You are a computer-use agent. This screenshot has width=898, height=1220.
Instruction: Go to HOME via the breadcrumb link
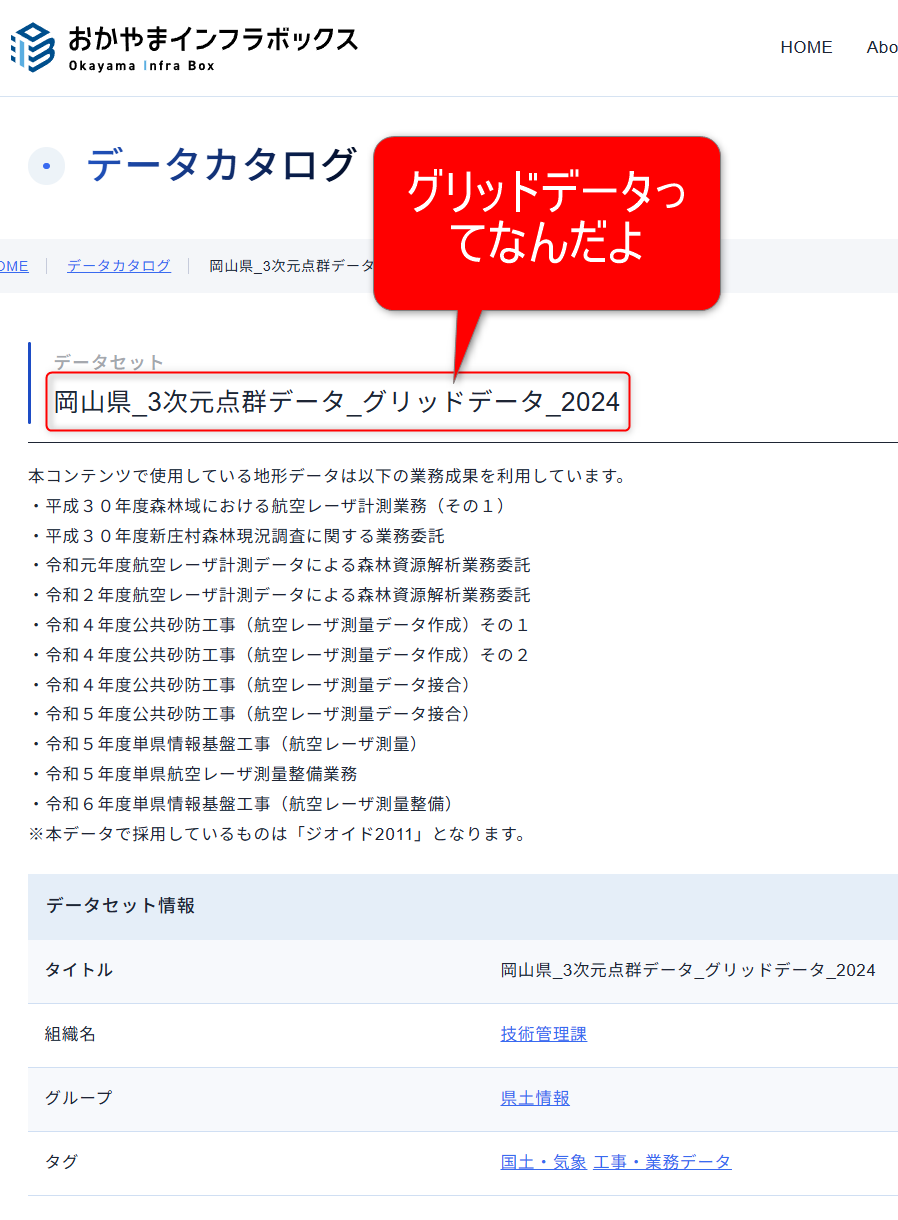13,266
